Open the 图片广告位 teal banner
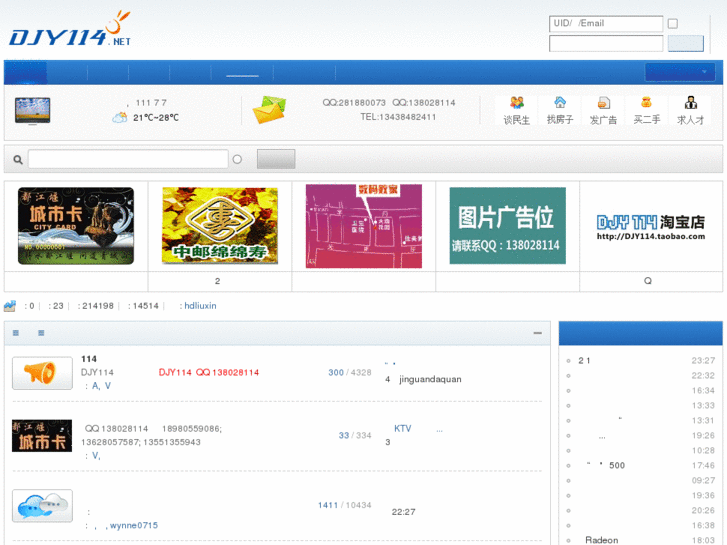The width and height of the screenshot is (727, 545). click(508, 226)
